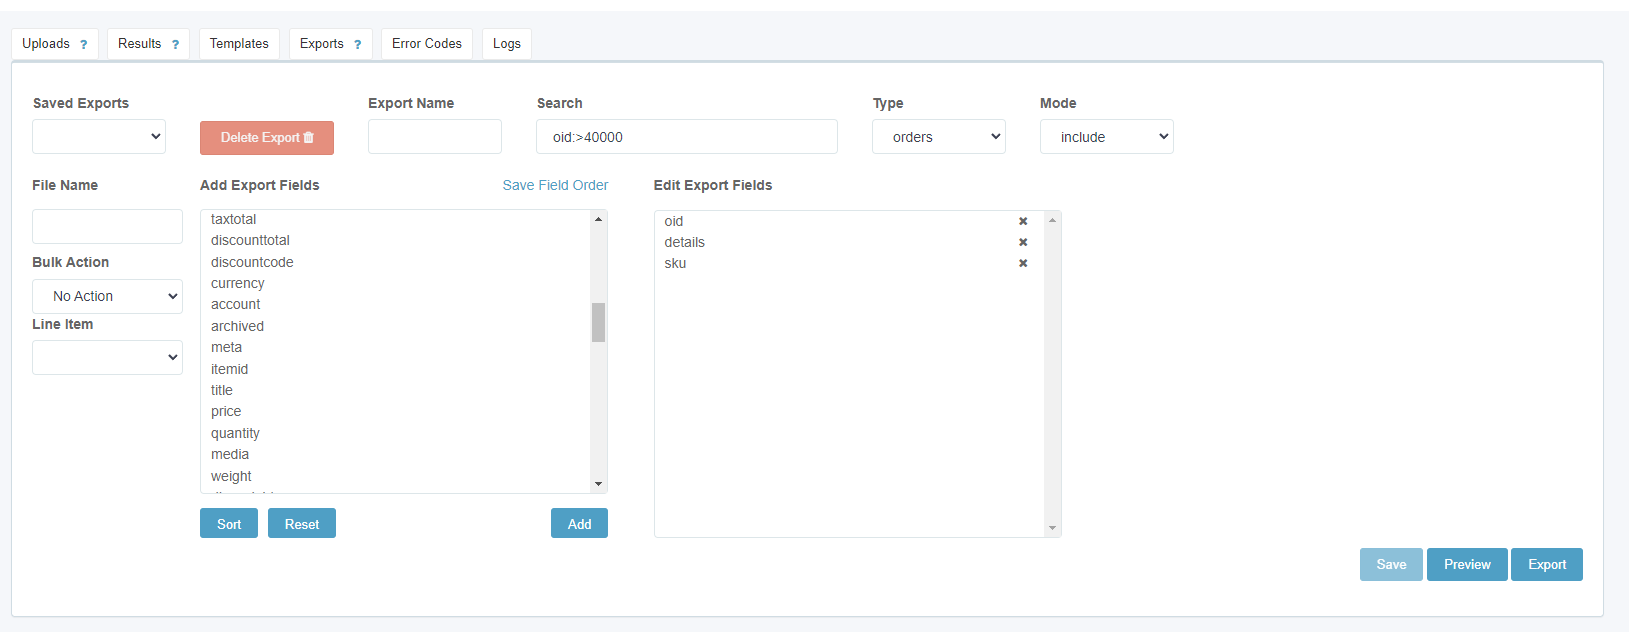Remove the oid export field
Viewport: 1629px width, 642px height.
(1023, 221)
